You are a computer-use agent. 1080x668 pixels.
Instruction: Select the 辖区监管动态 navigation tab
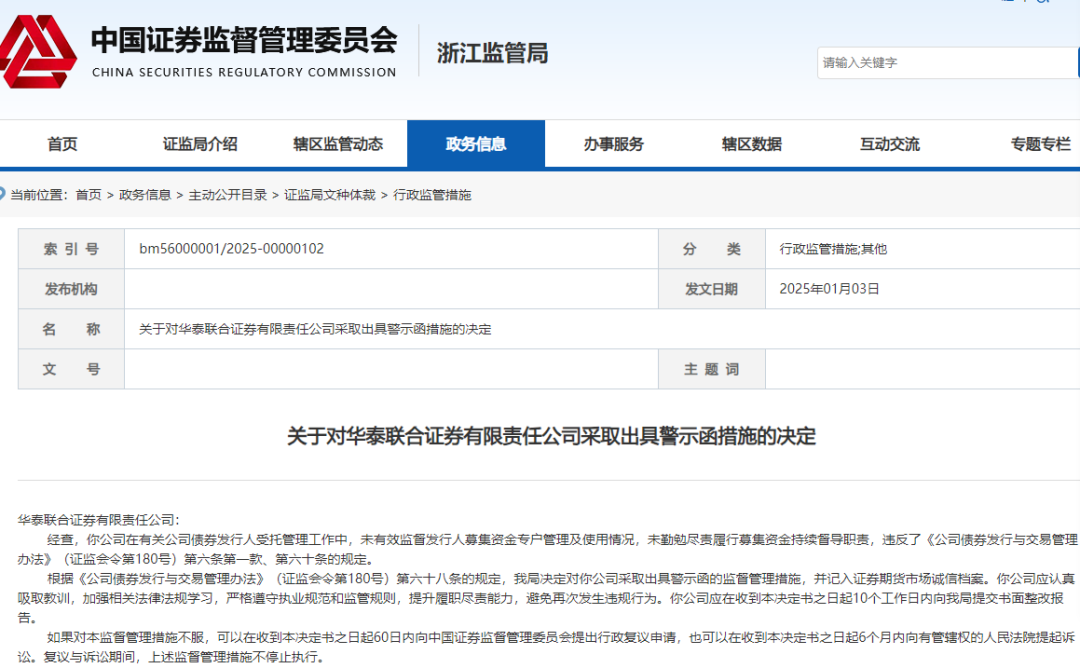click(338, 144)
